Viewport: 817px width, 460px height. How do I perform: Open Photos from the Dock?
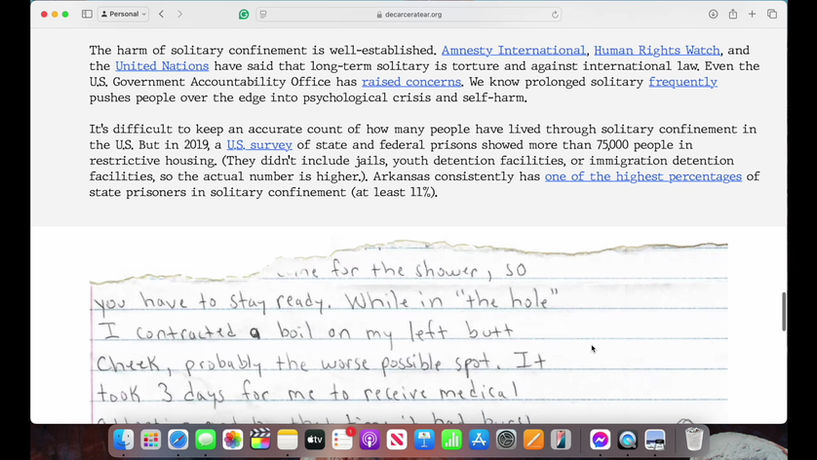pos(233,440)
